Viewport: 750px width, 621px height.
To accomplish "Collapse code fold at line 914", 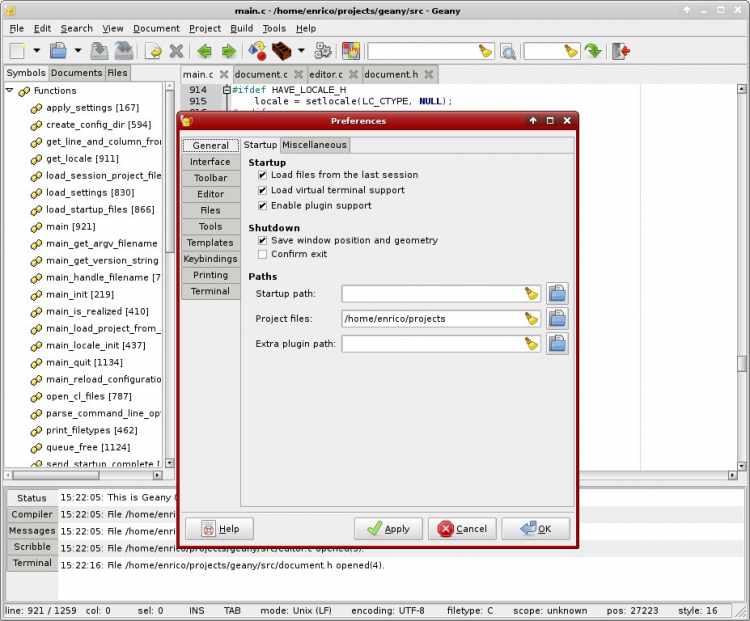I will [227, 89].
